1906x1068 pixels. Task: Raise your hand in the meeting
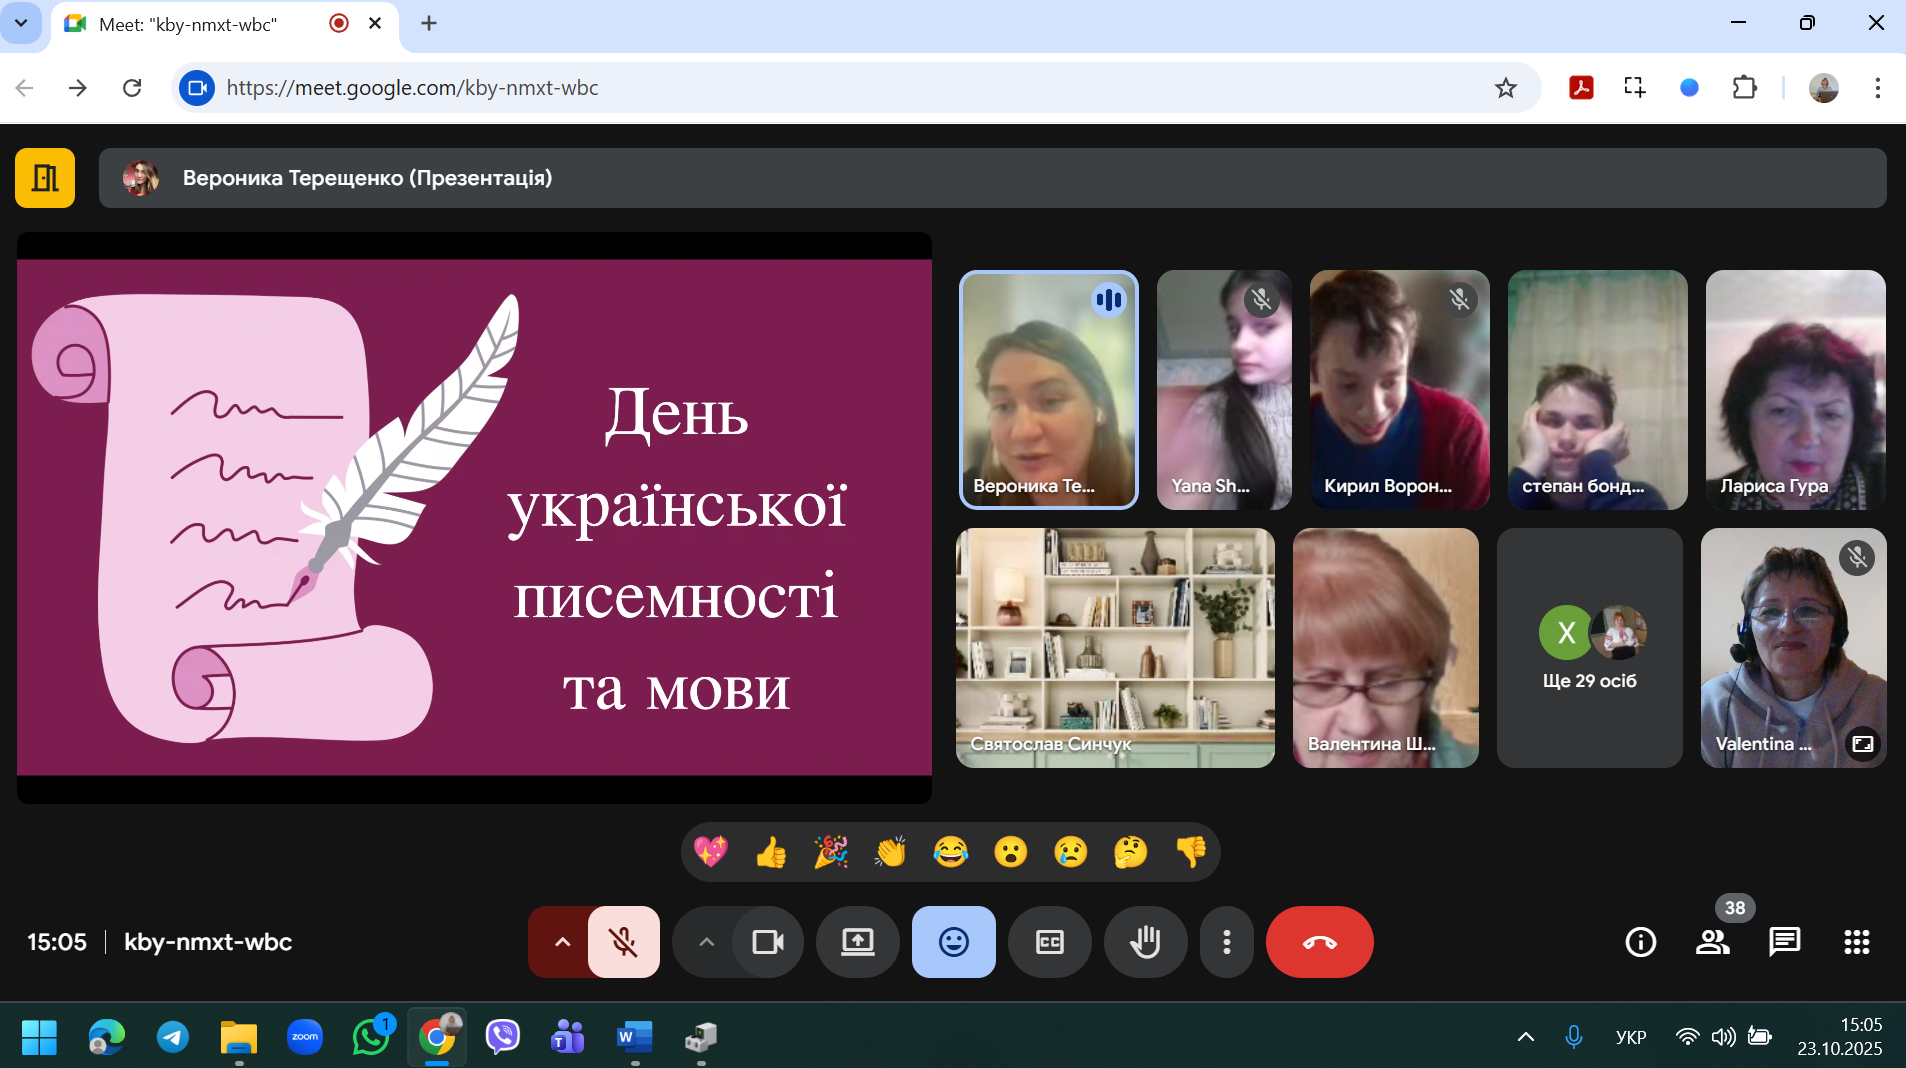1145,942
